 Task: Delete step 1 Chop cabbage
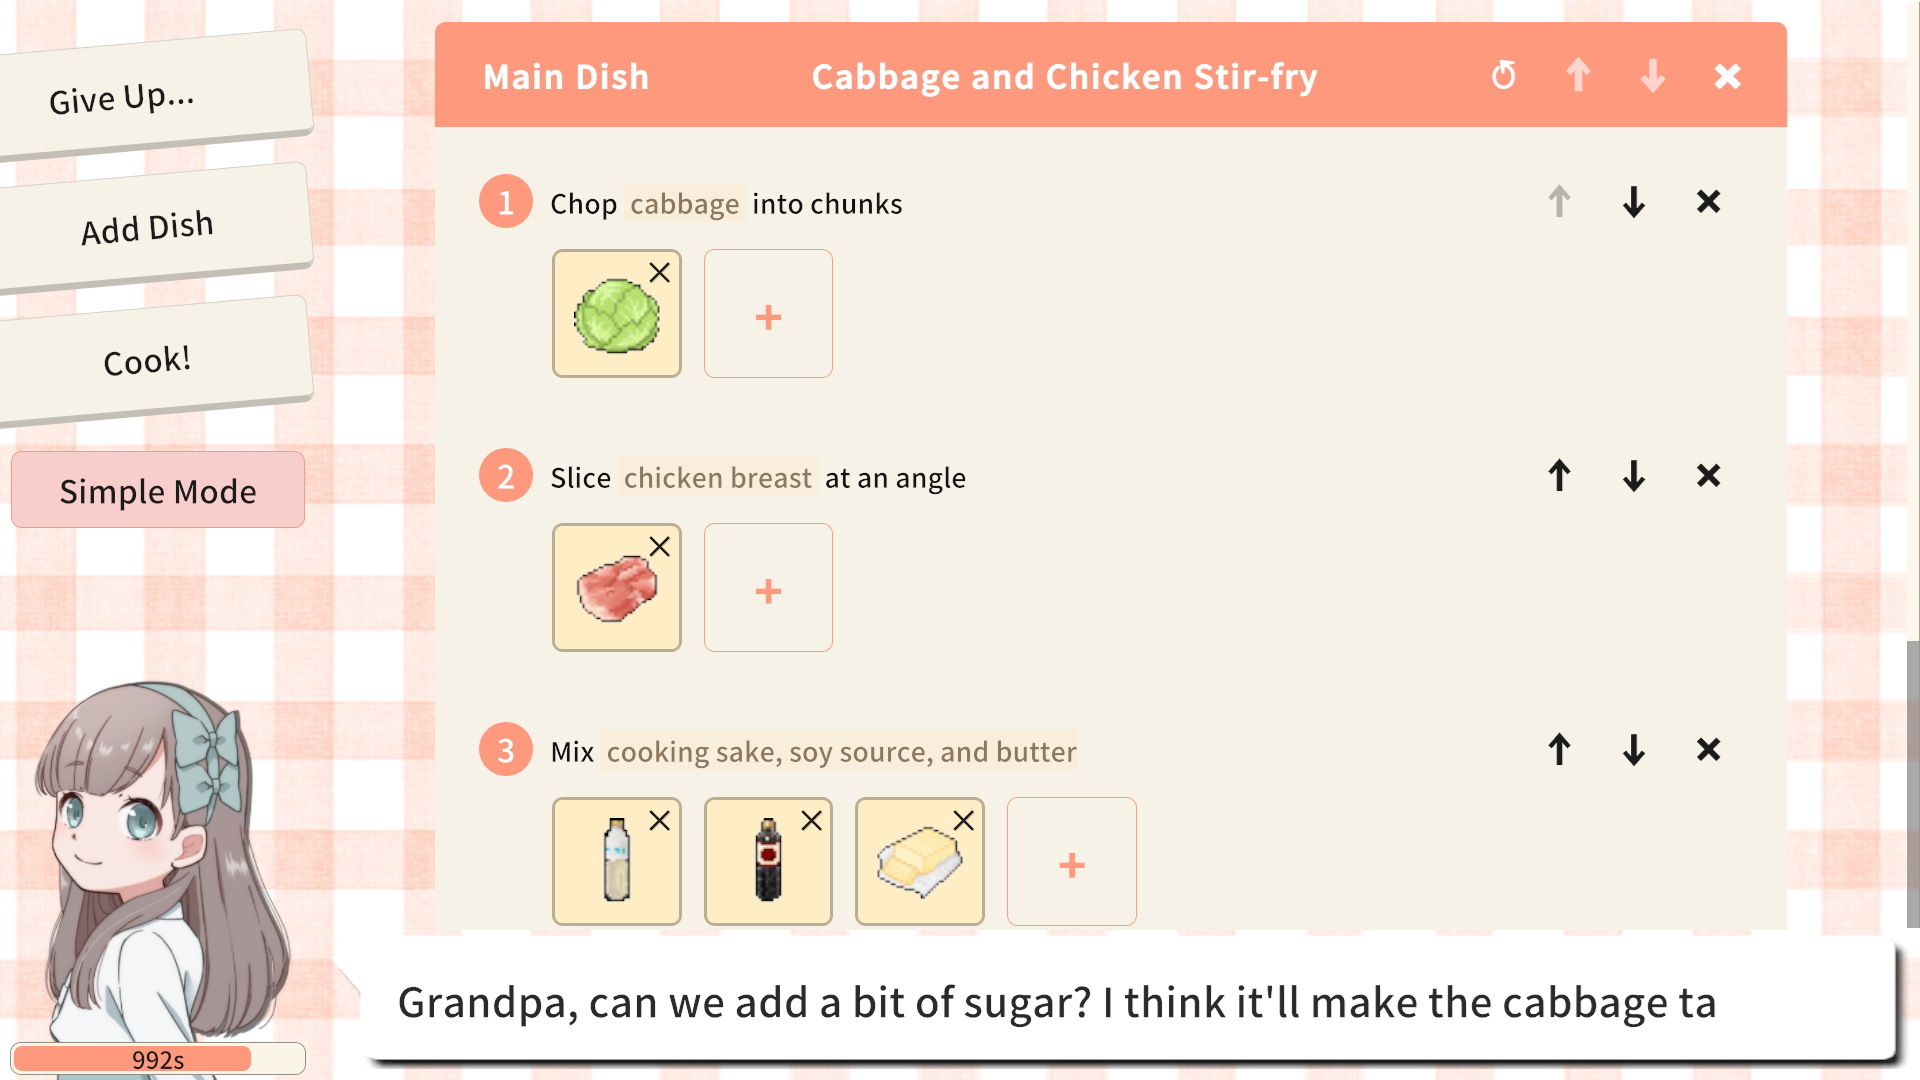[x=1708, y=202]
